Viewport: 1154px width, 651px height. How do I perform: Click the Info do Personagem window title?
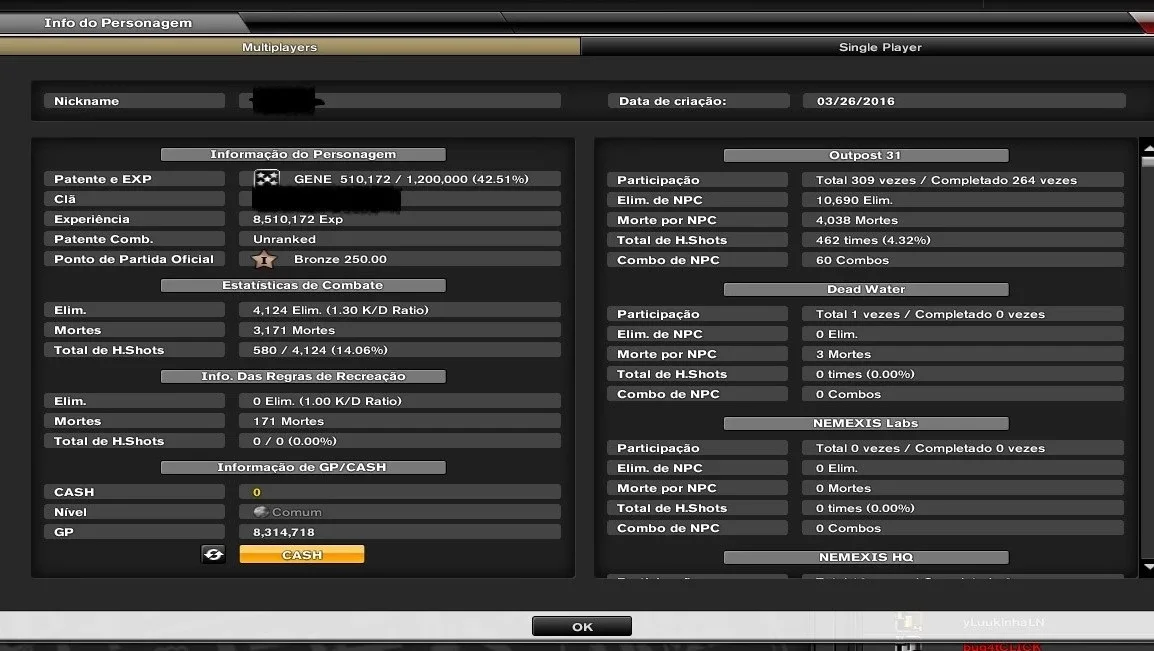[x=118, y=23]
